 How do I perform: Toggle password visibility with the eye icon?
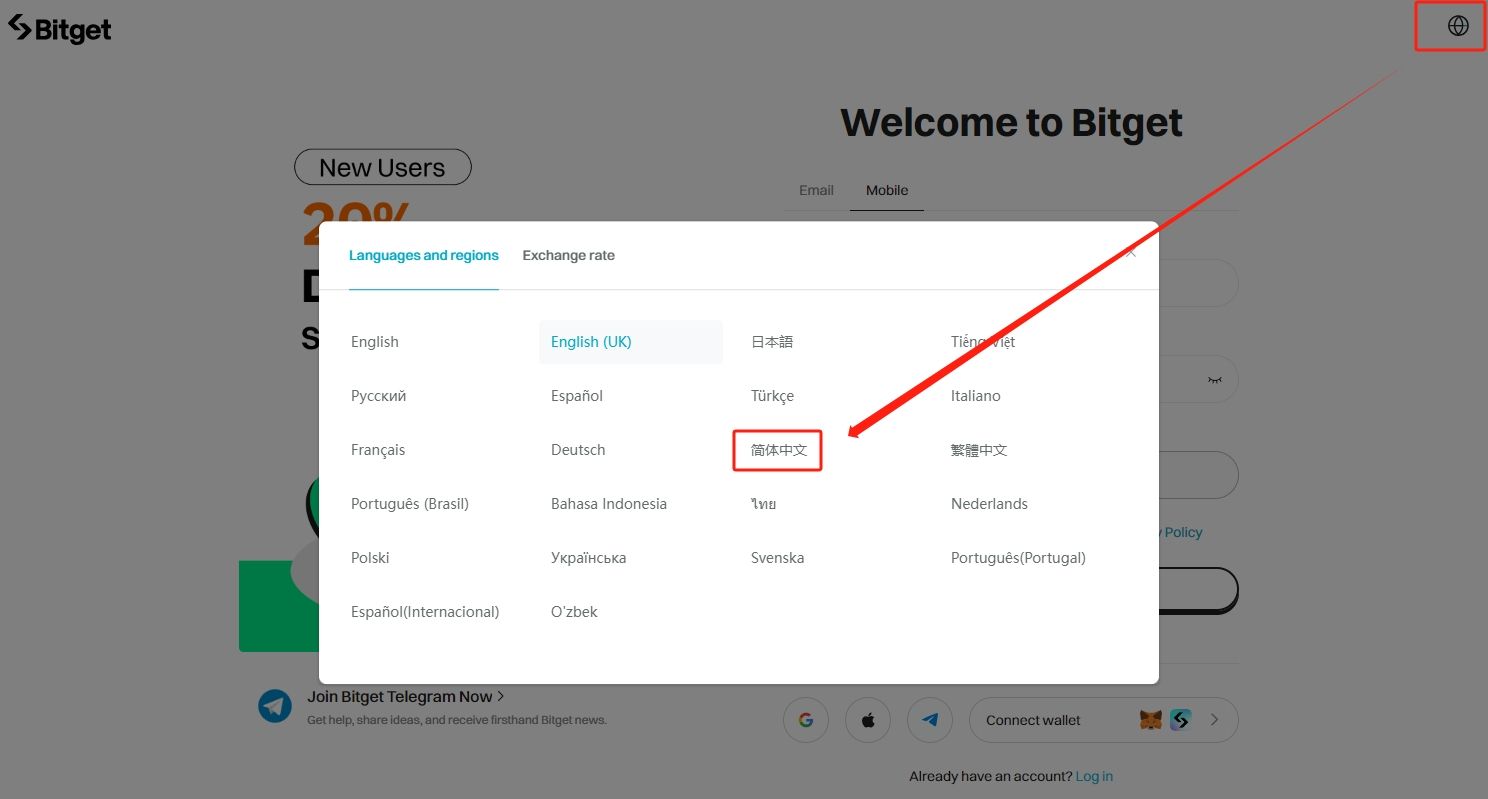pos(1214,379)
